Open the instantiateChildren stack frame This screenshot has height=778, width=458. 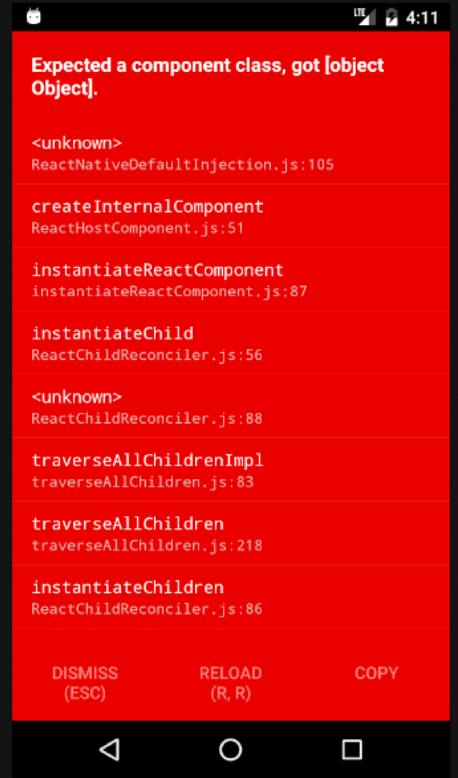(x=231, y=597)
